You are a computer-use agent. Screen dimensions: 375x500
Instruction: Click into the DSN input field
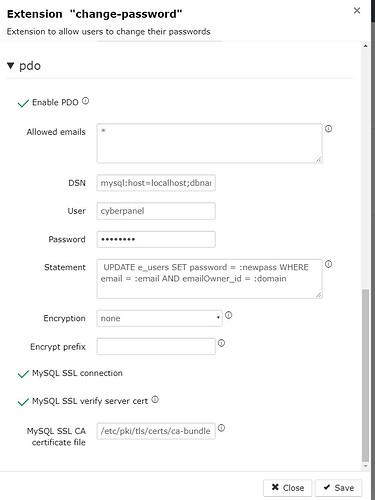156,183
